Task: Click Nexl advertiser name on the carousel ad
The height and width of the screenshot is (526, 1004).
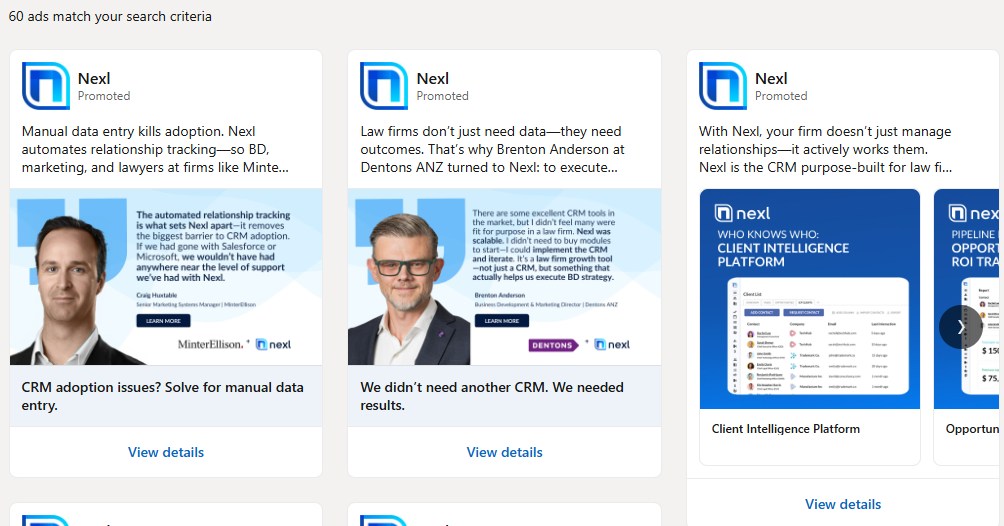Action: (771, 79)
